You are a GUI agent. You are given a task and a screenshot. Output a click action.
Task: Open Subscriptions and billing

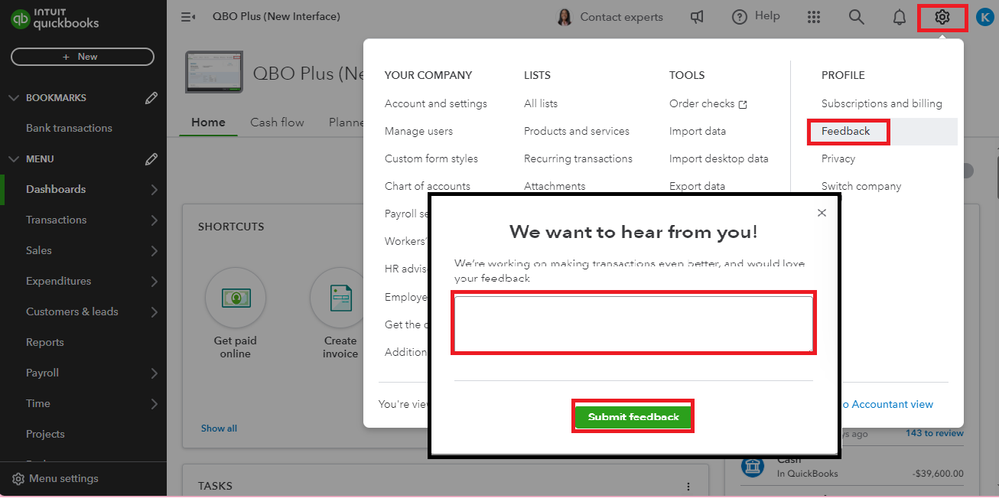tap(882, 103)
